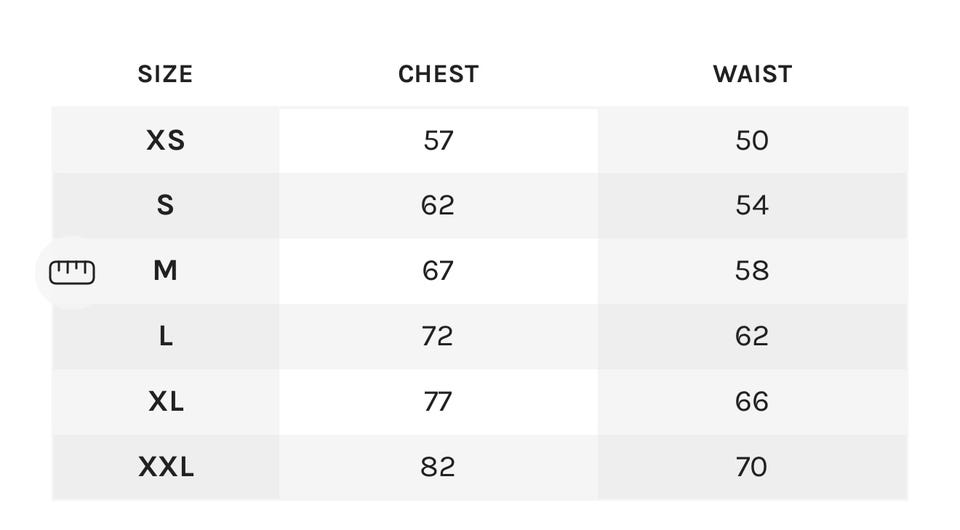Pick the XXL size row label

click(x=165, y=466)
